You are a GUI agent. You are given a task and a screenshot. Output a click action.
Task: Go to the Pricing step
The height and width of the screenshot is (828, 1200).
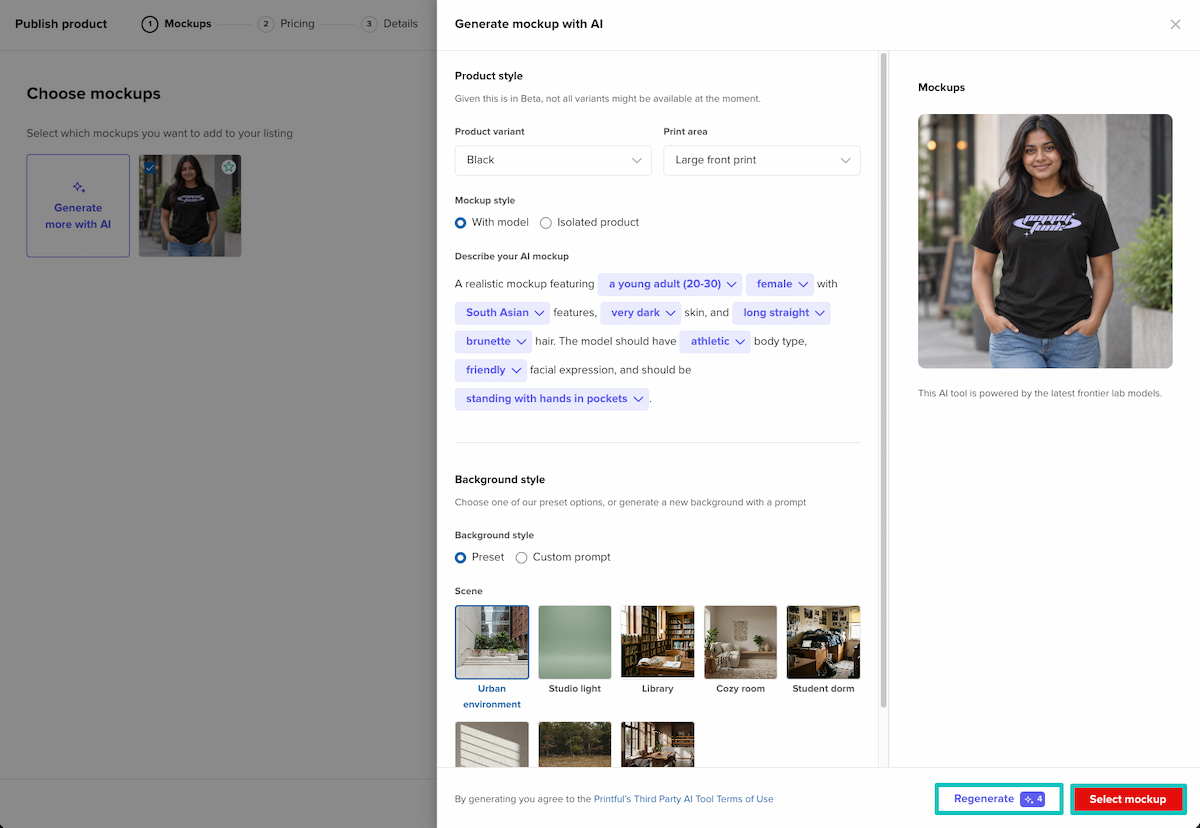point(286,24)
